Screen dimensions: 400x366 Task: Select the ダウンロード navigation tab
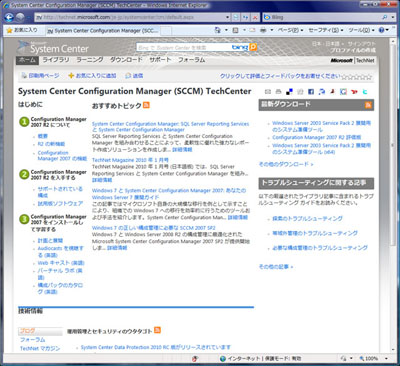[x=126, y=60]
